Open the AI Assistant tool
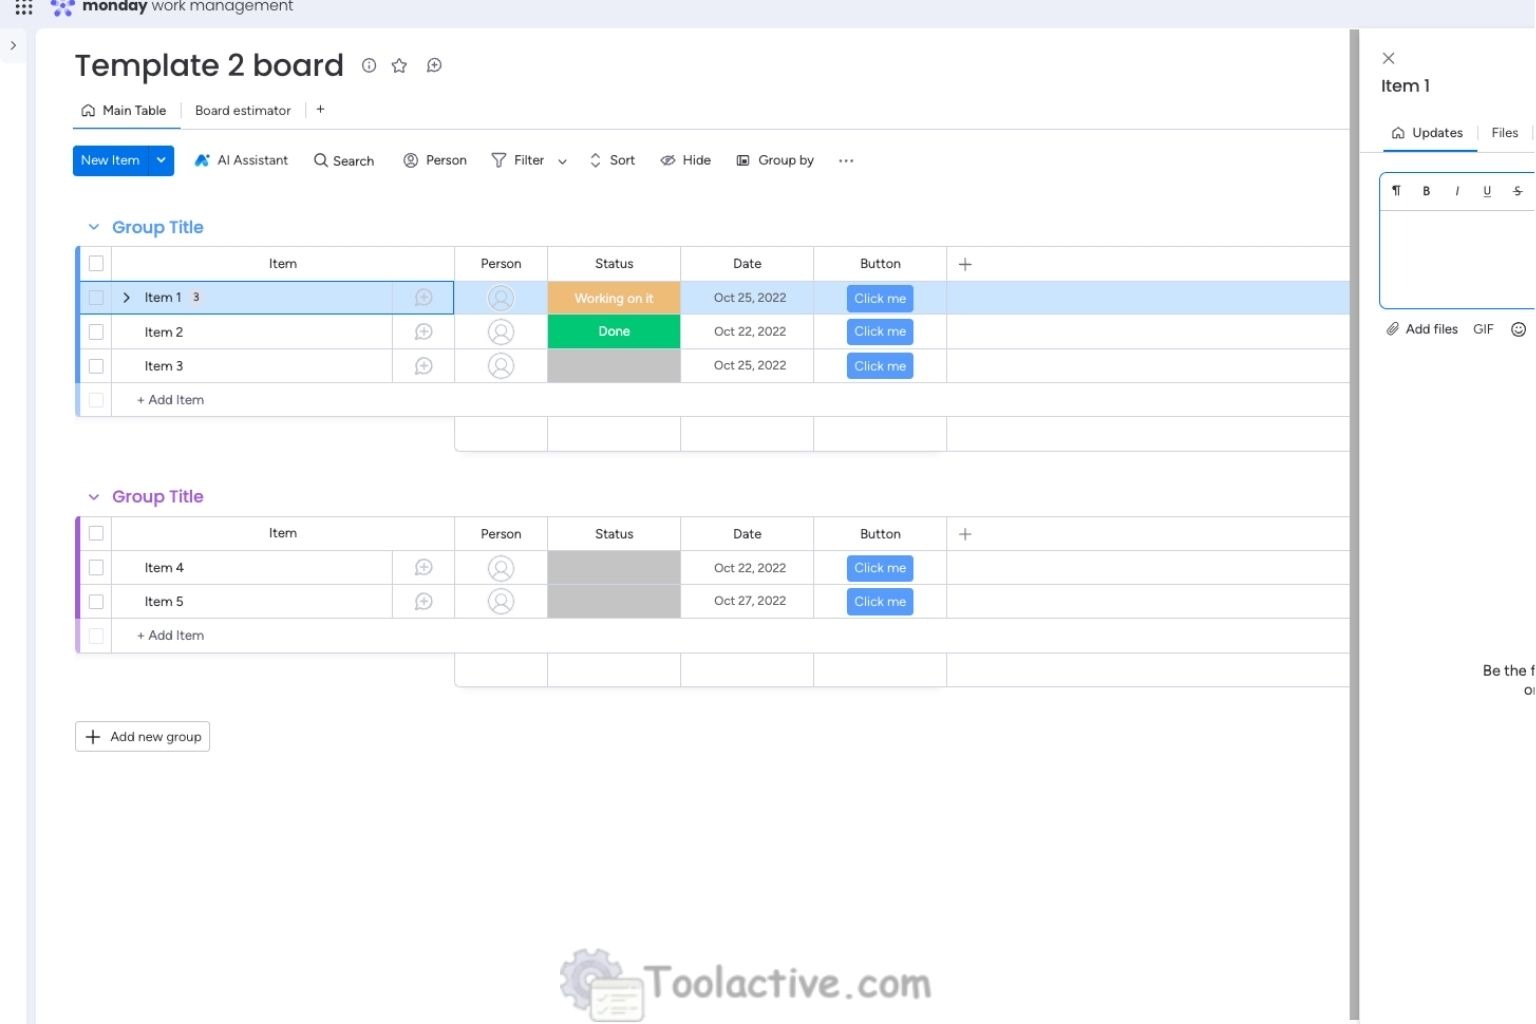Screen dimensions: 1536x1024 241,160
